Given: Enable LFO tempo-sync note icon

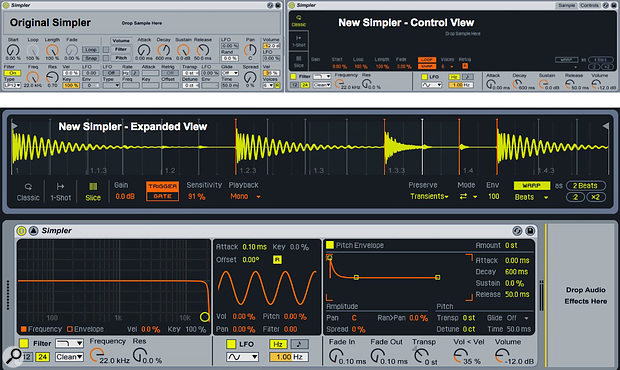Looking at the screenshot, I should [x=299, y=344].
